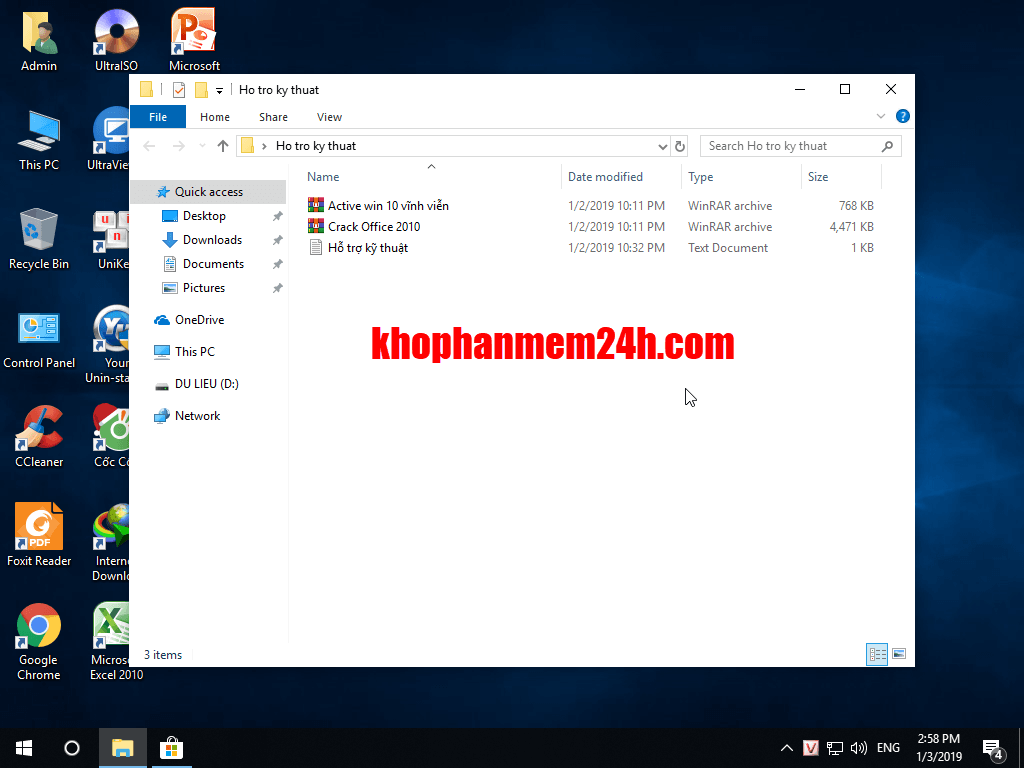Image resolution: width=1024 pixels, height=768 pixels.
Task: Select Downloads in Quick access
Action: pos(212,240)
